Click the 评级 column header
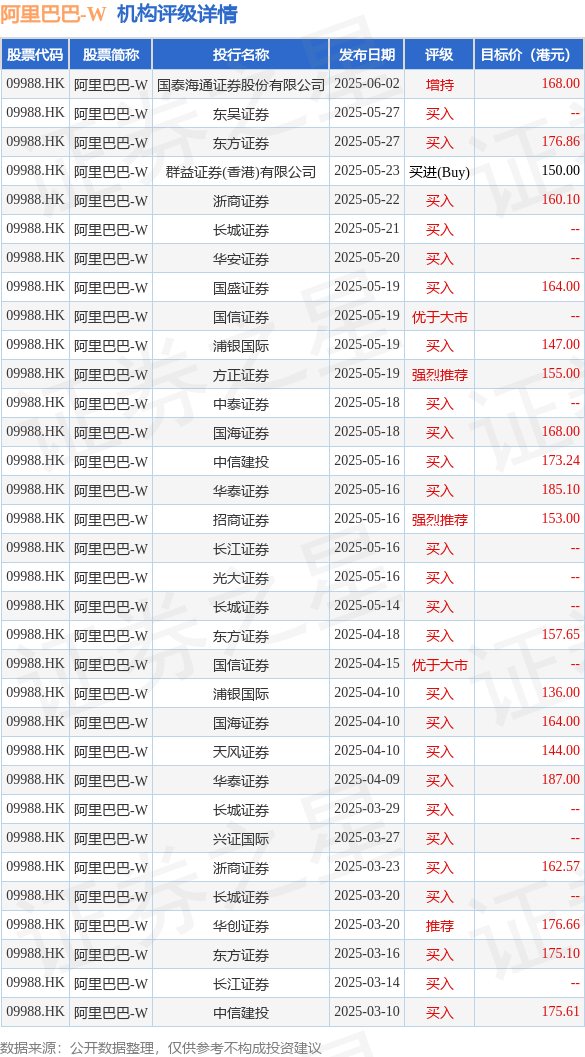The width and height of the screenshot is (585, 1057). coord(439,55)
